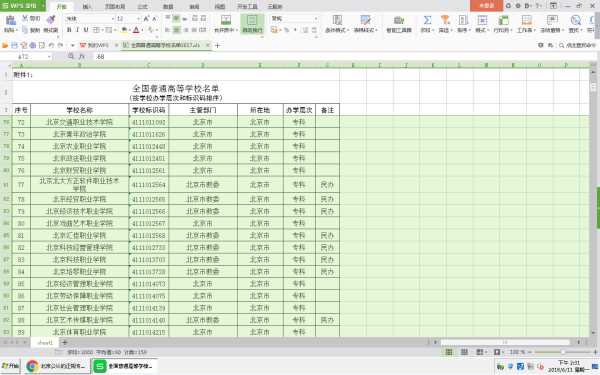Click the Sort icon
This screenshot has width=600, height=375.
click(x=463, y=20)
